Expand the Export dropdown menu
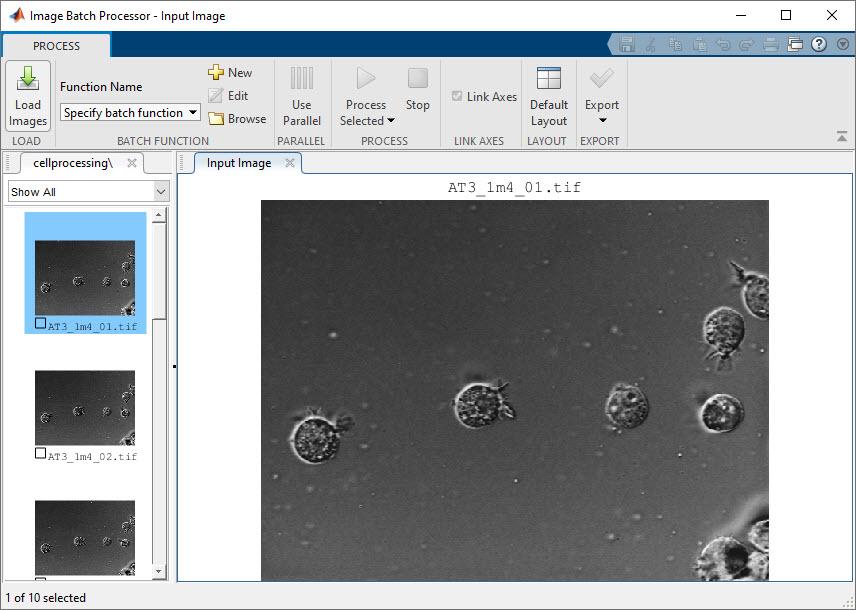Image resolution: width=856 pixels, height=610 pixels. pyautogui.click(x=601, y=120)
